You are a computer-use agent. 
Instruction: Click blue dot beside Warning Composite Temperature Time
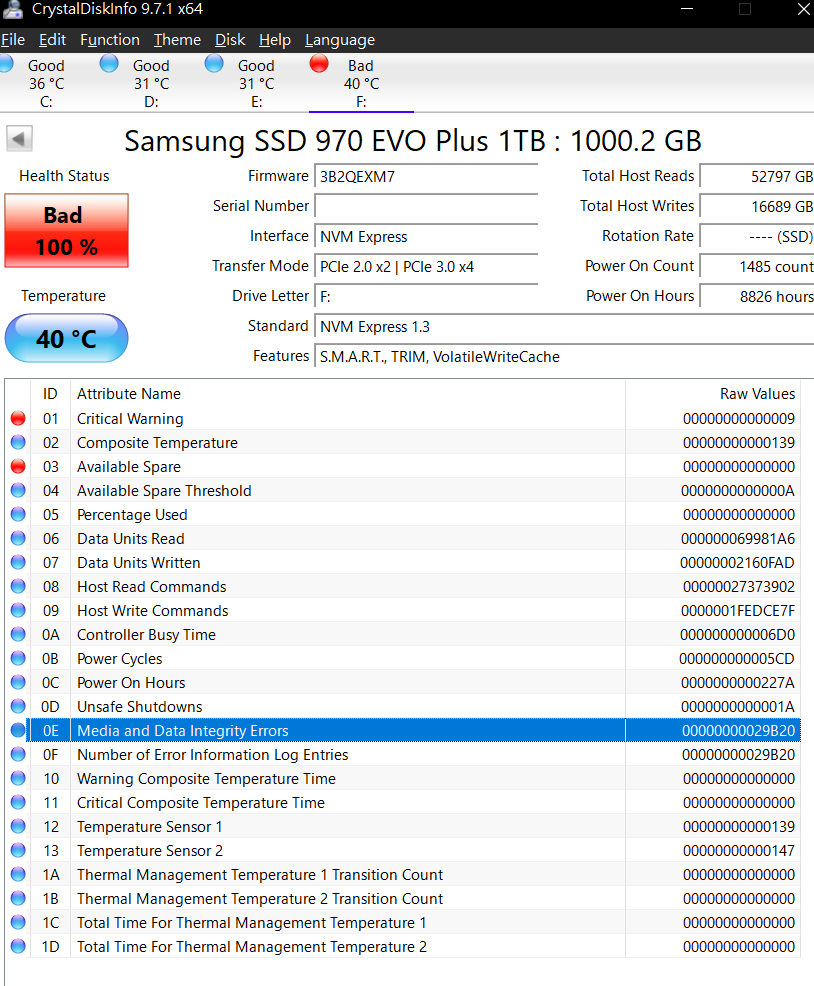pyautogui.click(x=18, y=778)
